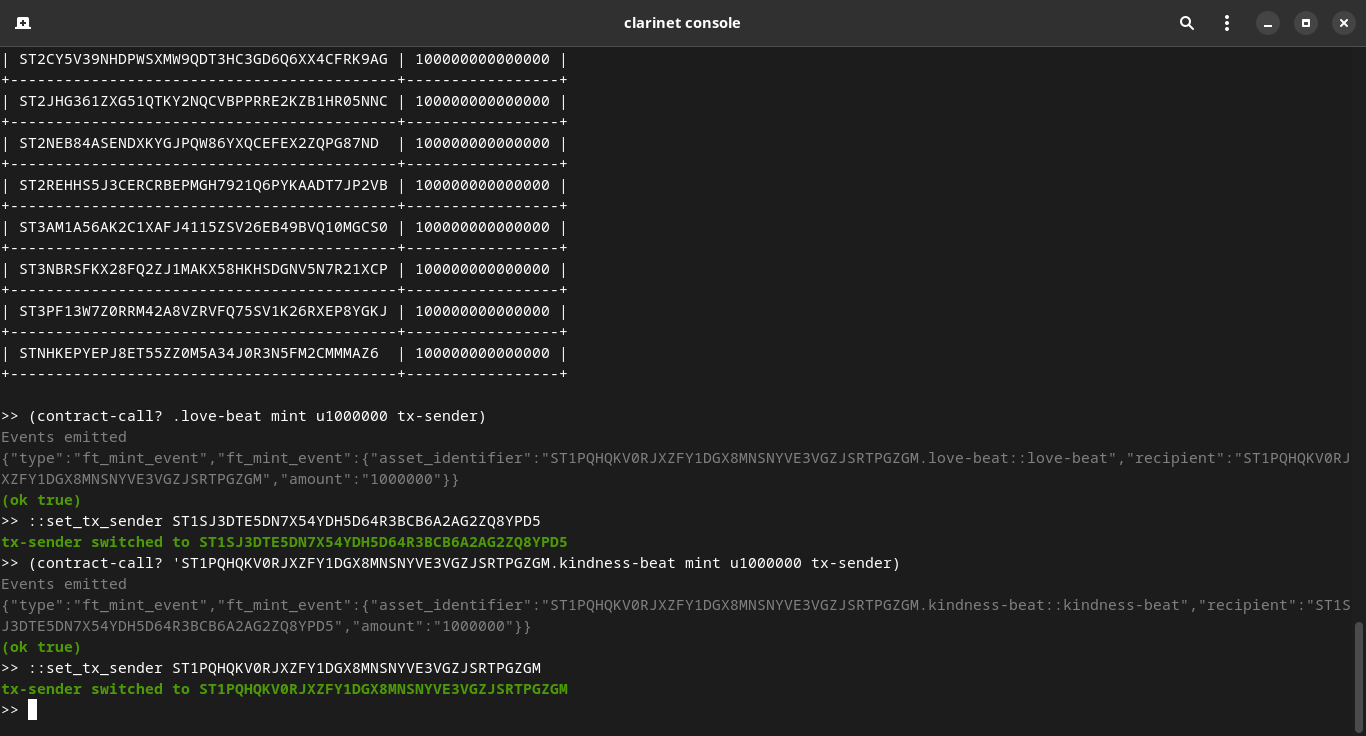Click the ::set_tx_sender ST1PQHQKV0RJ command
1366x736 pixels.
coord(284,668)
